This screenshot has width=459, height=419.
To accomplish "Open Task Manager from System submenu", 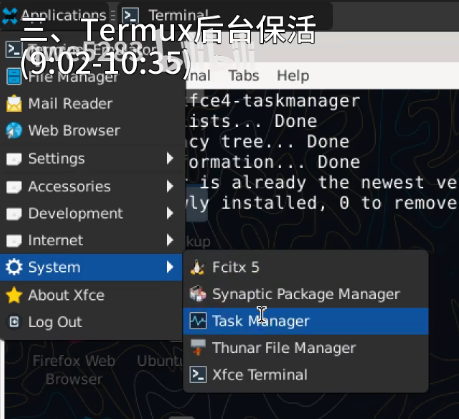I will (x=305, y=321).
